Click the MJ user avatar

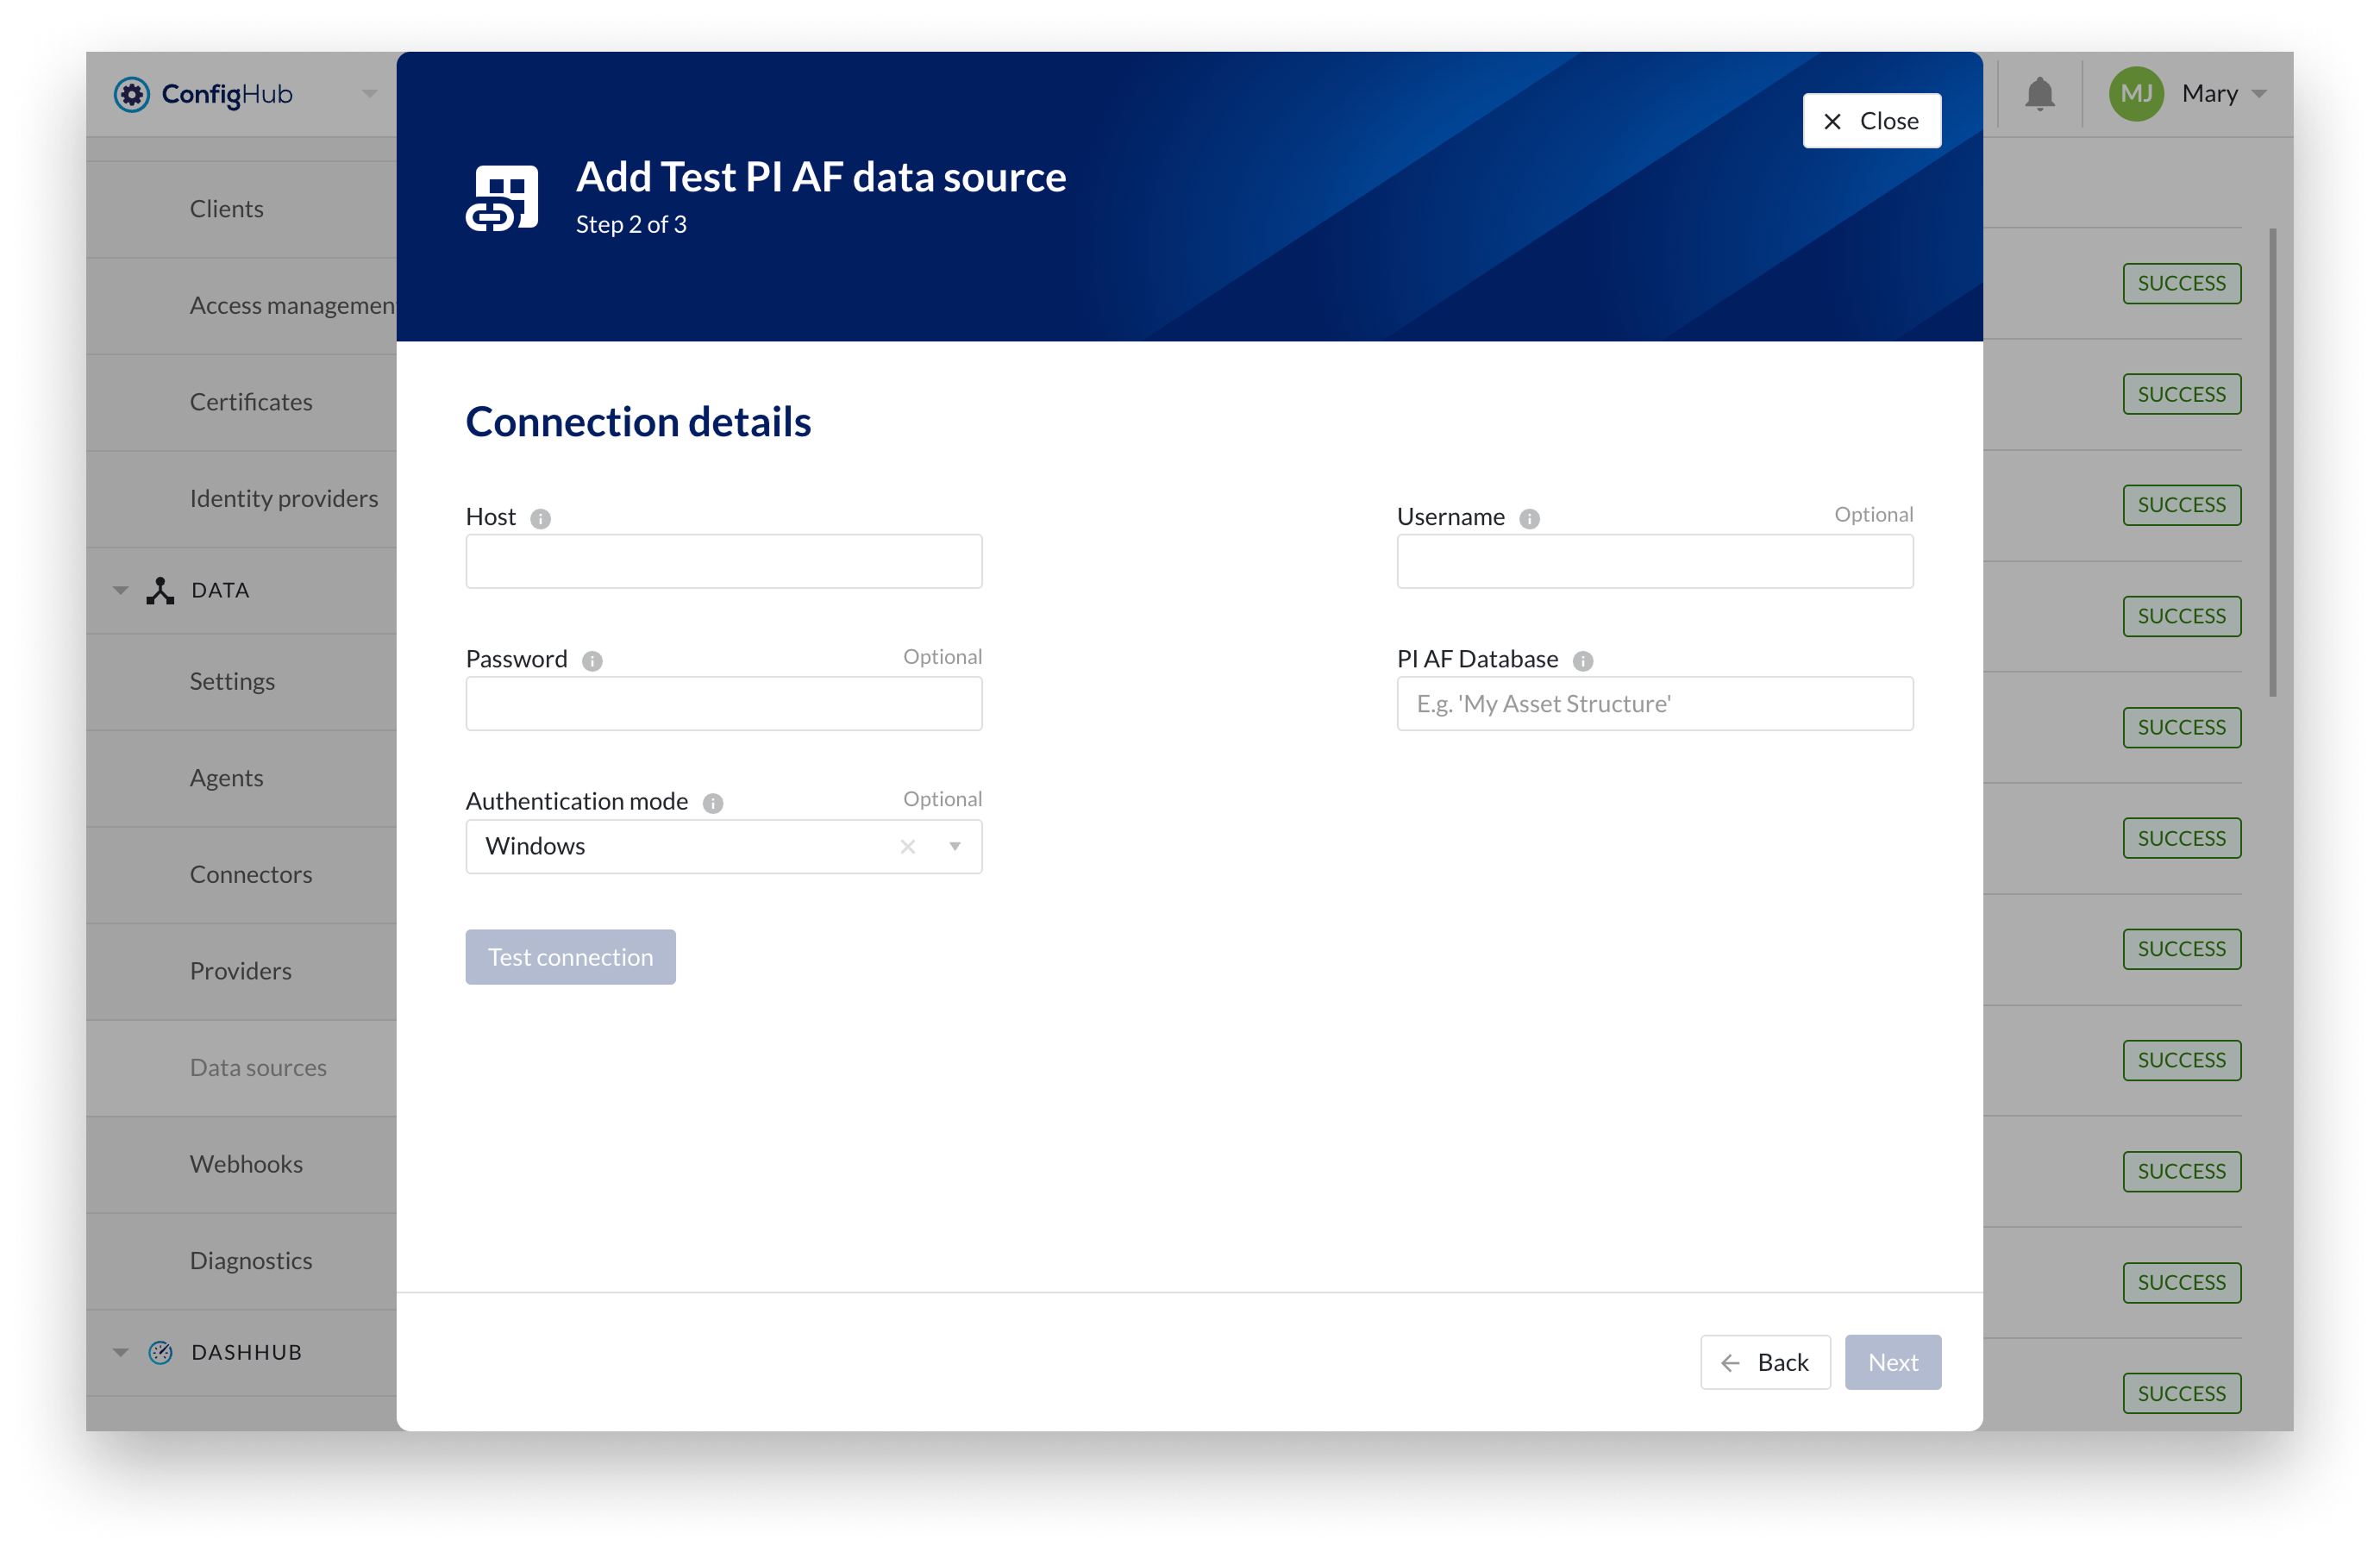pos(2136,94)
